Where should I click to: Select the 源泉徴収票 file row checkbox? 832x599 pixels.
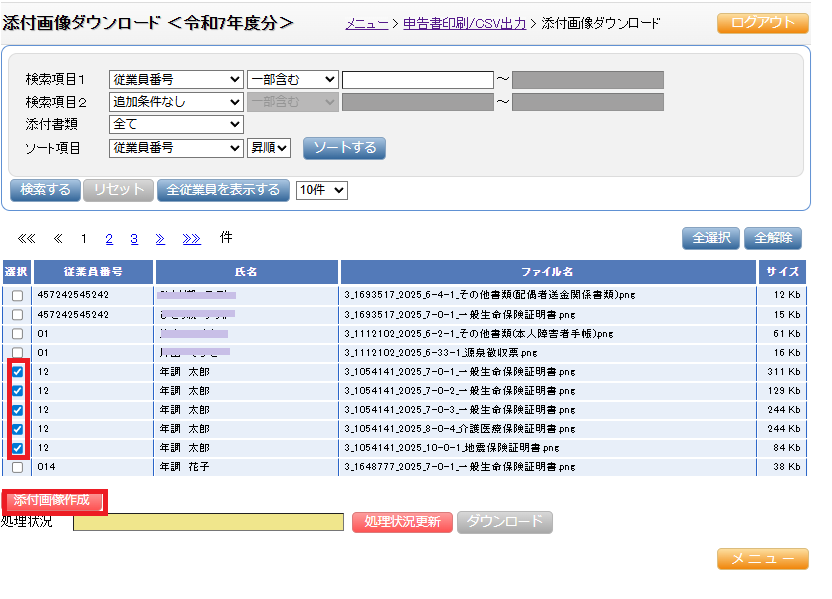(x=17, y=353)
